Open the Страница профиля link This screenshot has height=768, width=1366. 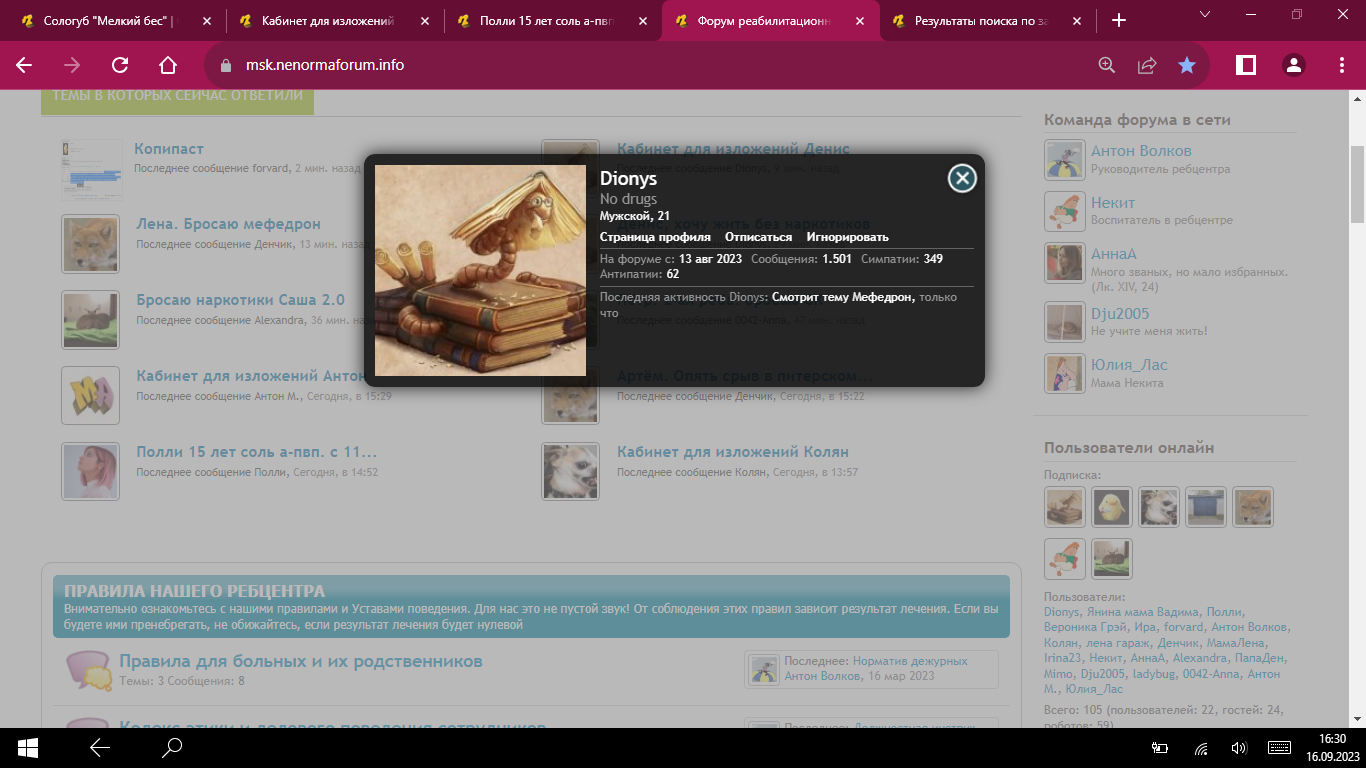click(x=655, y=237)
